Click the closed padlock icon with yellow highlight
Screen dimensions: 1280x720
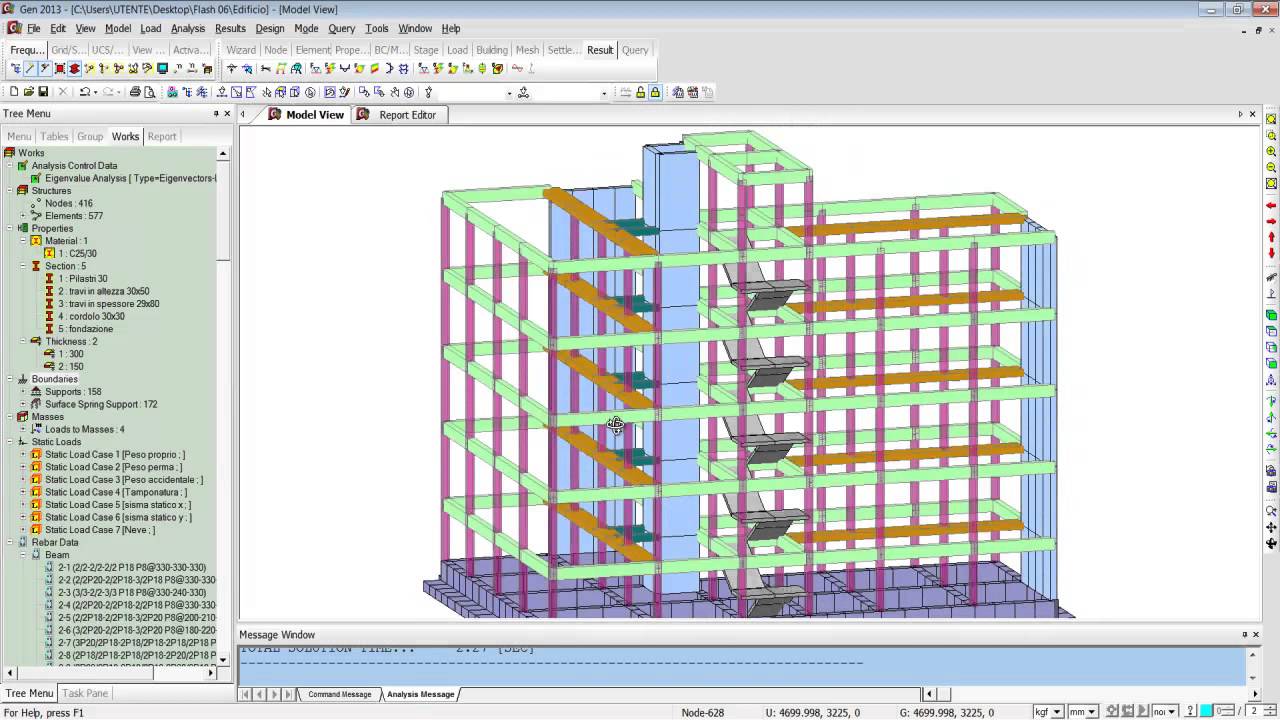coord(655,92)
